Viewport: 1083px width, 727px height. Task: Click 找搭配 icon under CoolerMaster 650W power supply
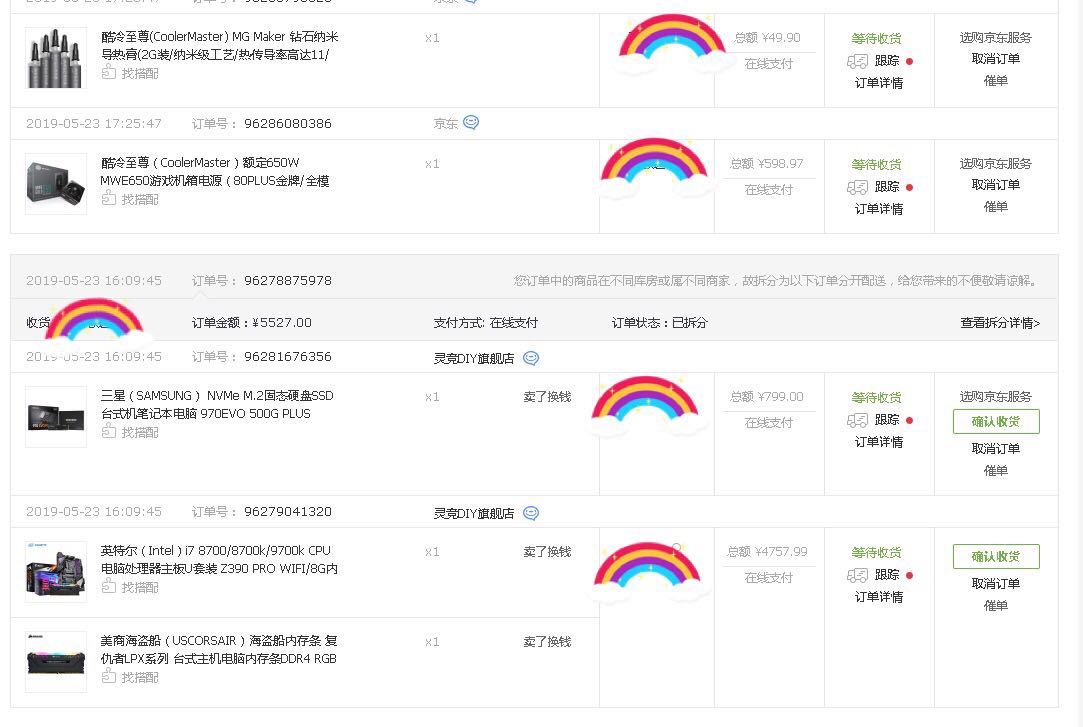click(x=108, y=199)
